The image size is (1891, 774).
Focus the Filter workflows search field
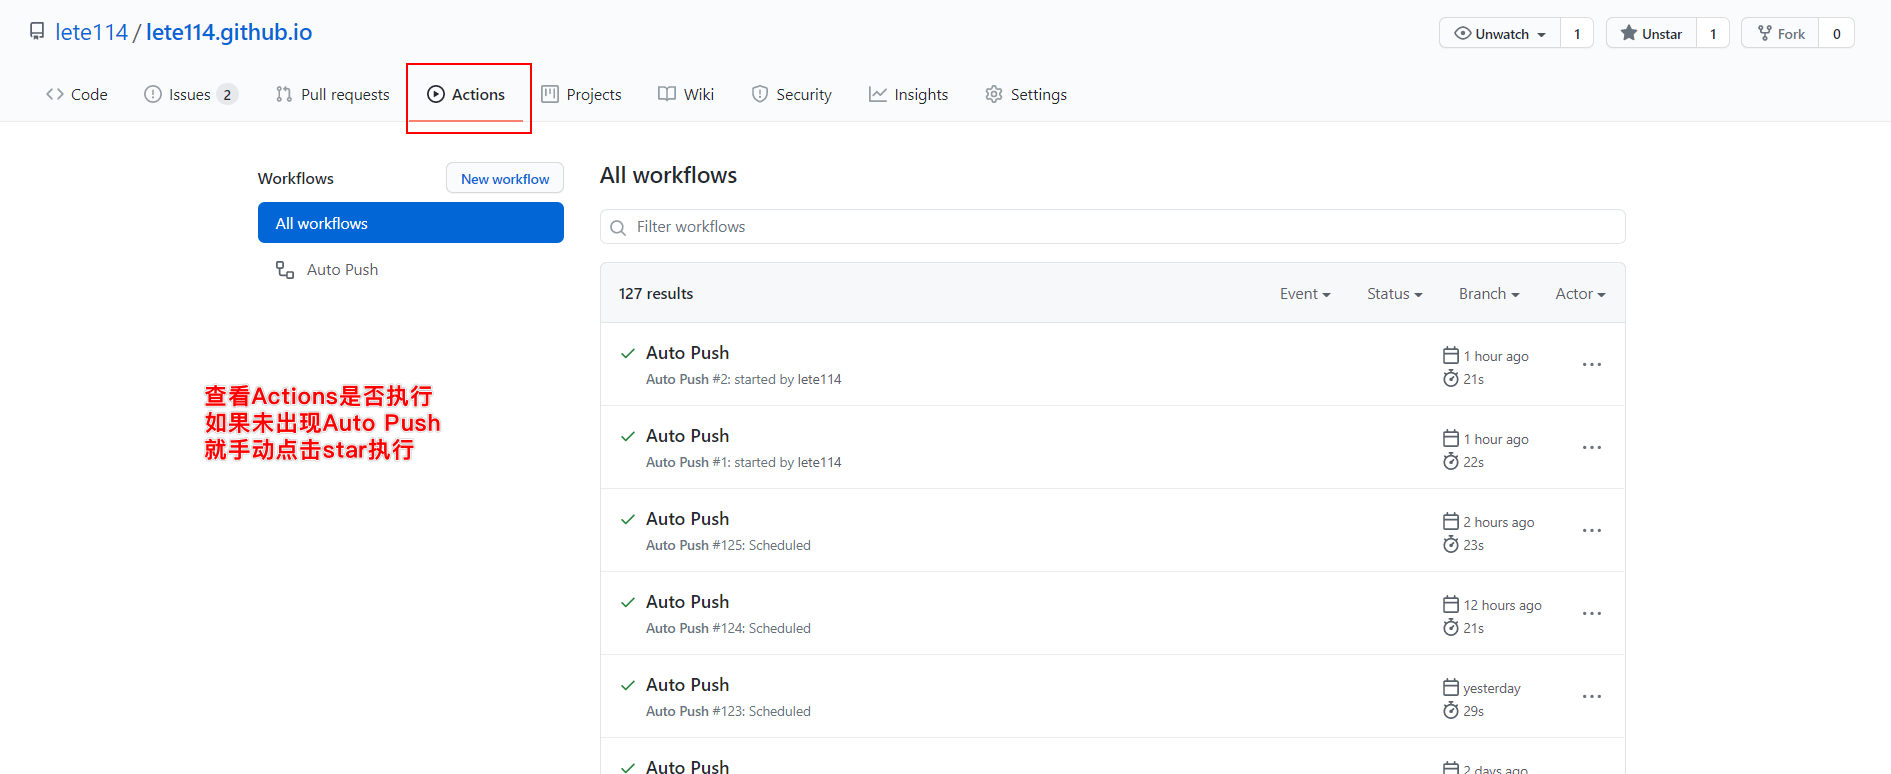1120,227
